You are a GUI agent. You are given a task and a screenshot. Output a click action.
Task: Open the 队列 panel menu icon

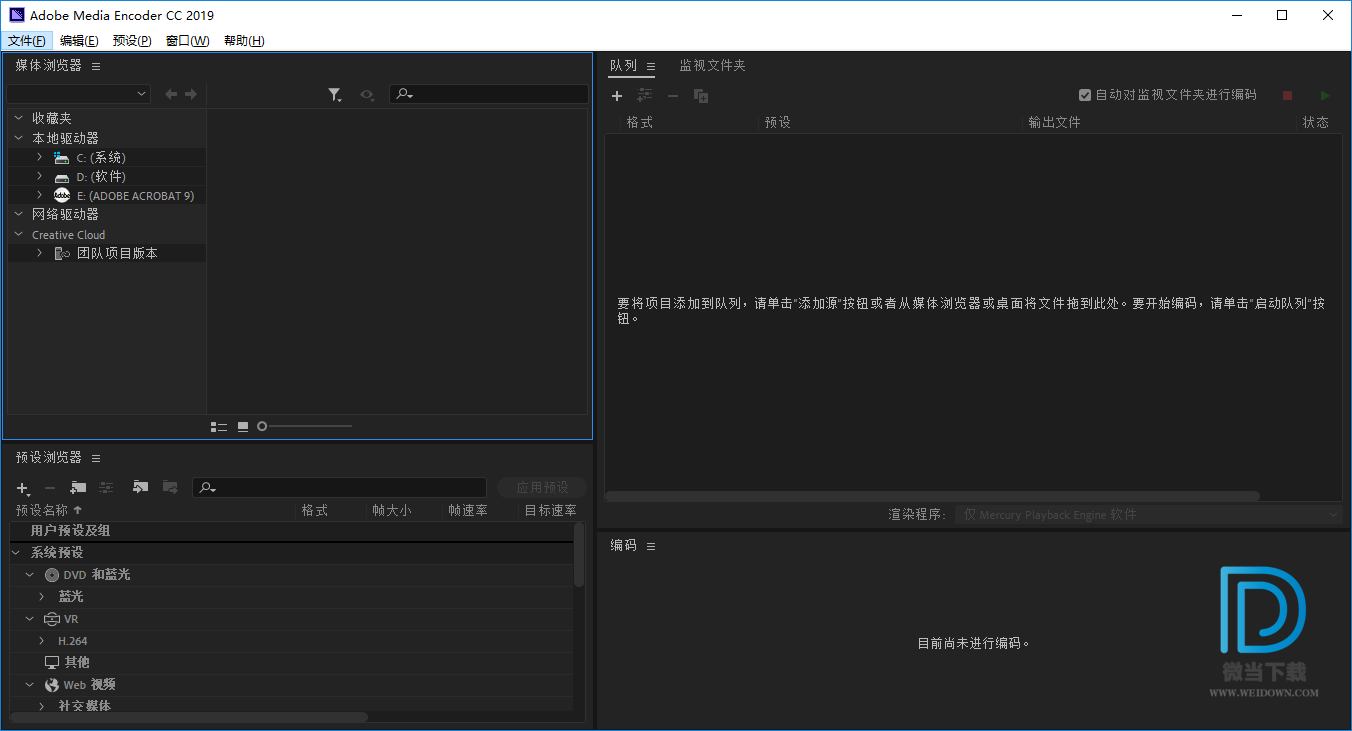pos(651,66)
